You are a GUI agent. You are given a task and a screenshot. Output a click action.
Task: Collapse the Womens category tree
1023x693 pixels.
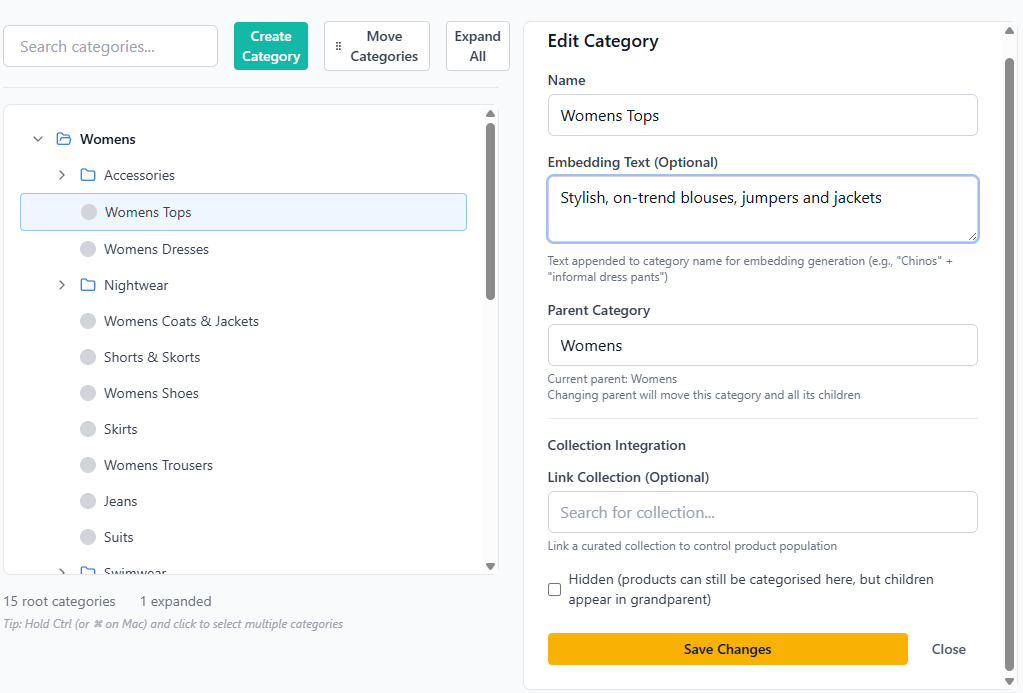click(38, 139)
